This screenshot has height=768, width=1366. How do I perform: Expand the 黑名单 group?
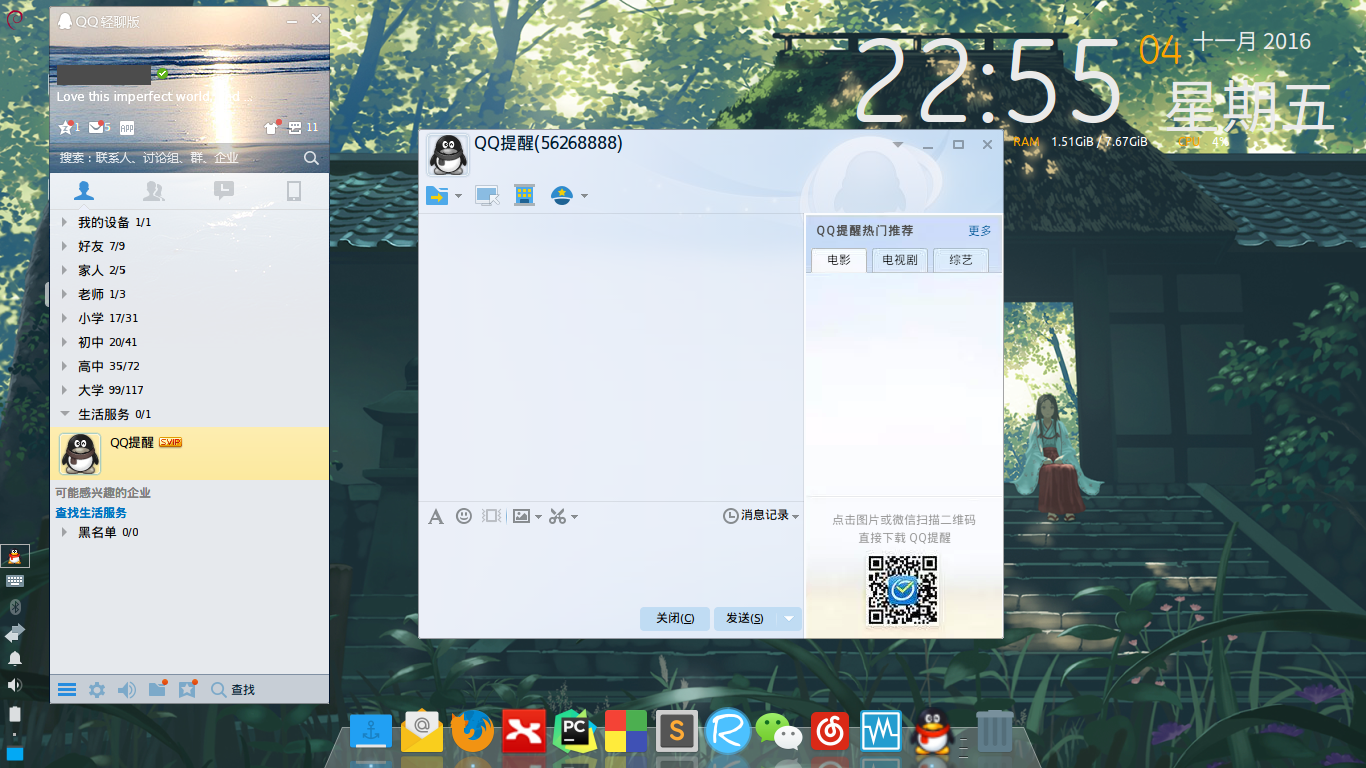(65, 532)
